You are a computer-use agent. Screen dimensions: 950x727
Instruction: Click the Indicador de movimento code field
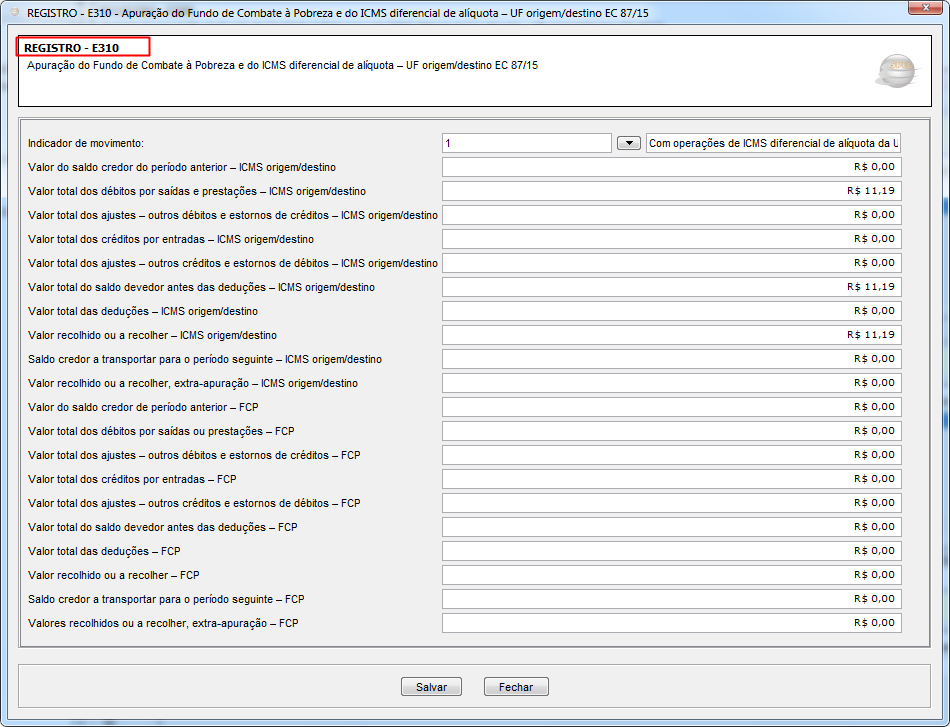click(x=526, y=143)
